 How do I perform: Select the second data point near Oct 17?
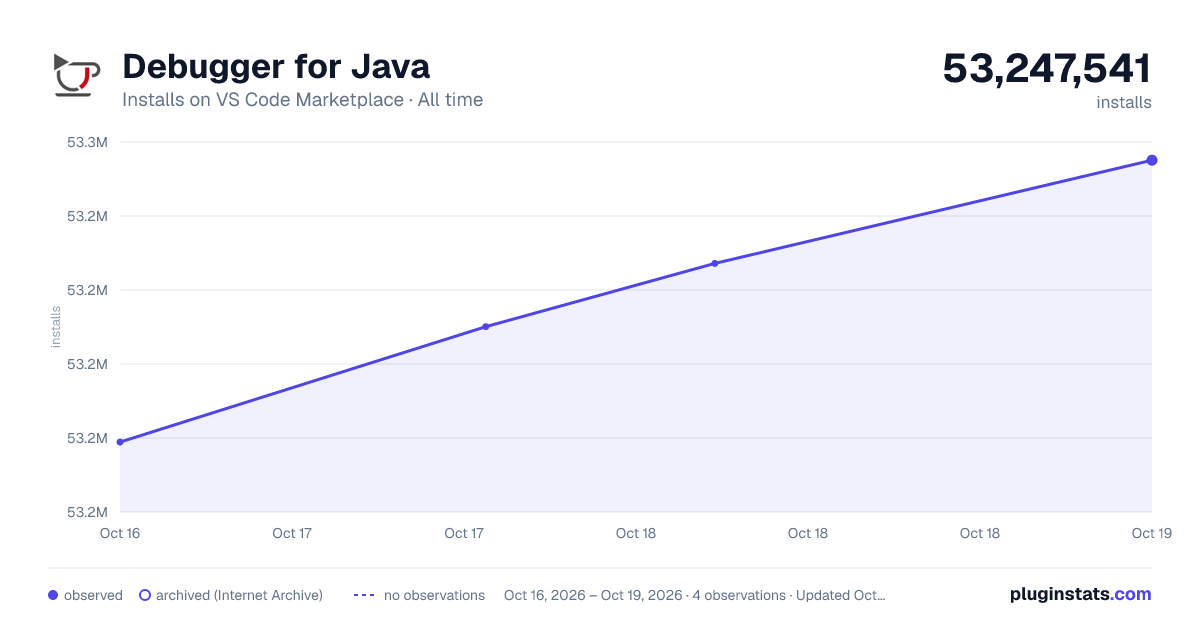486,326
